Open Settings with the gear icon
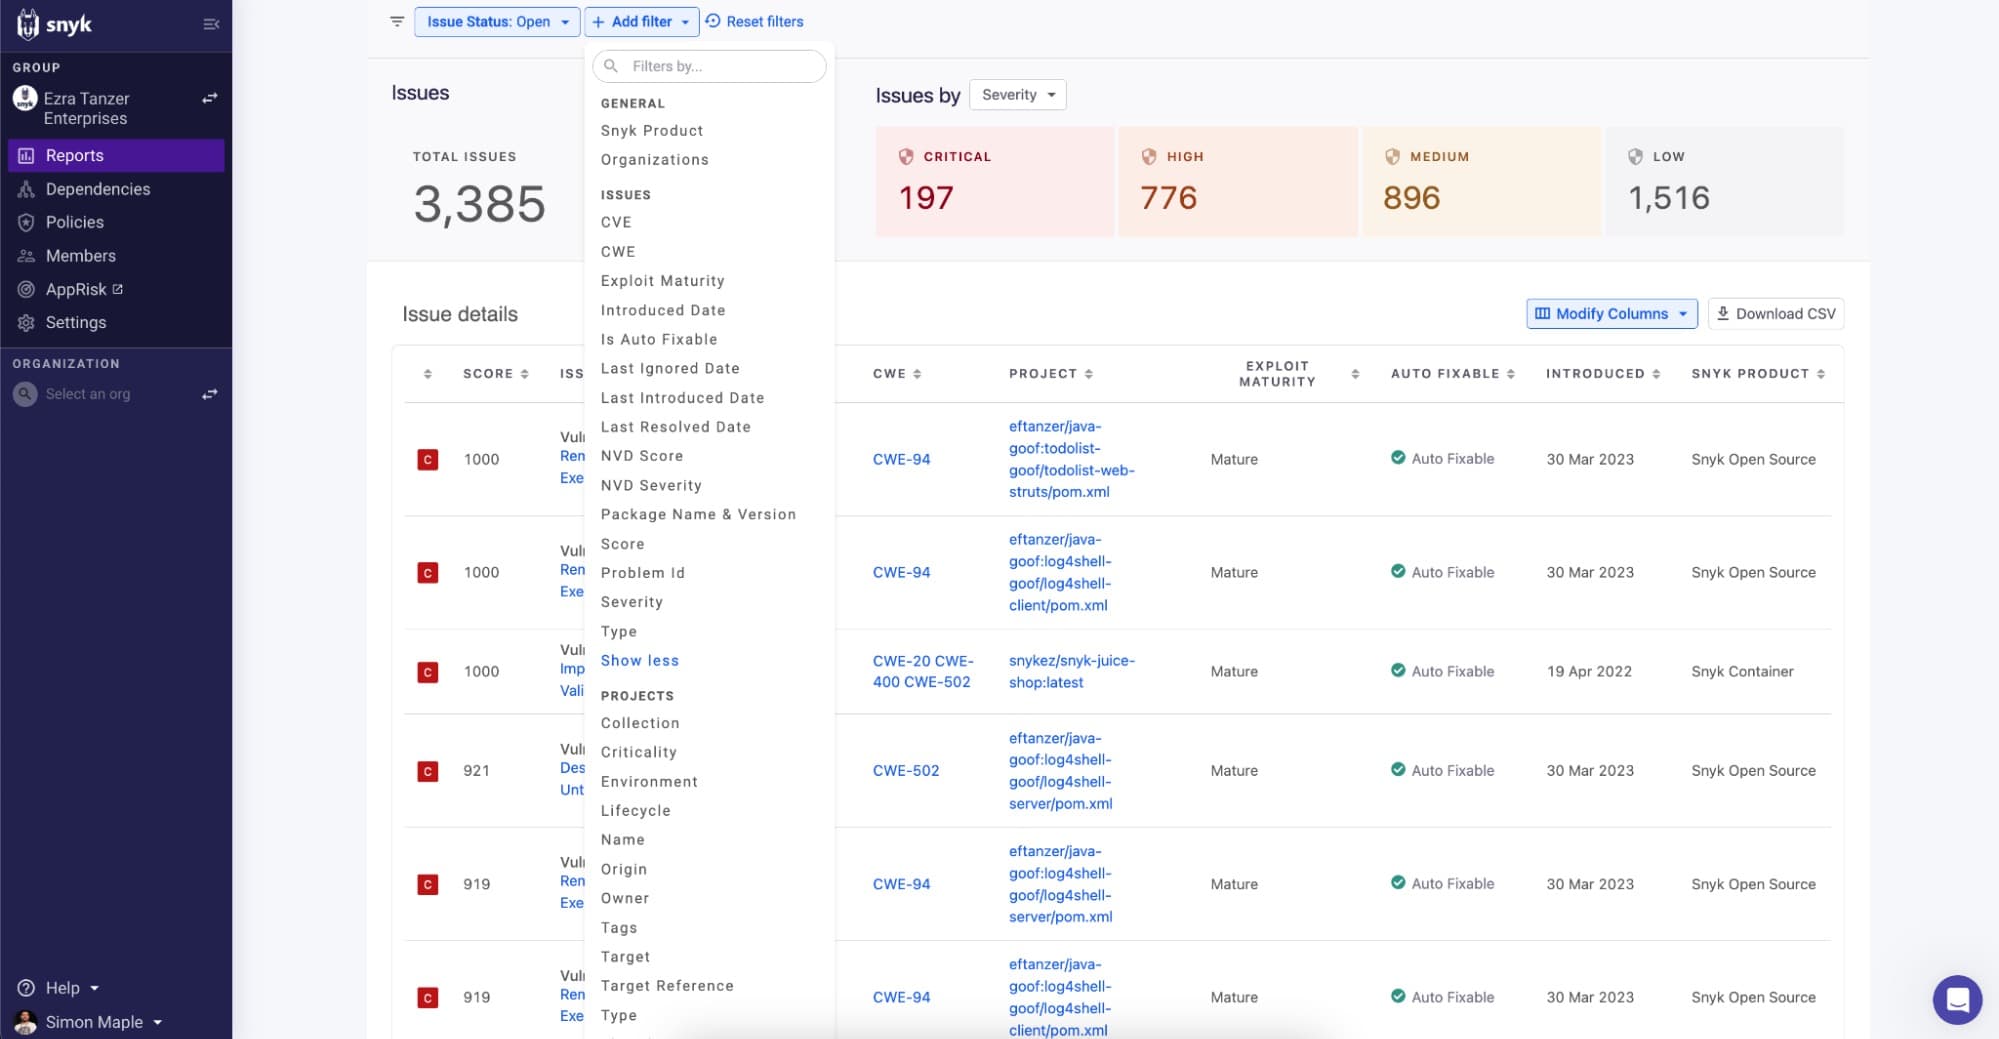Viewport: 1999px width, 1039px height. click(28, 322)
